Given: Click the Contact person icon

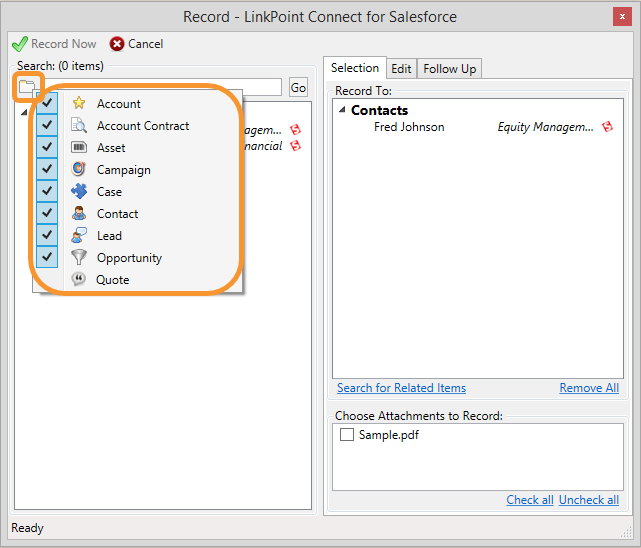Looking at the screenshot, I should (x=78, y=213).
